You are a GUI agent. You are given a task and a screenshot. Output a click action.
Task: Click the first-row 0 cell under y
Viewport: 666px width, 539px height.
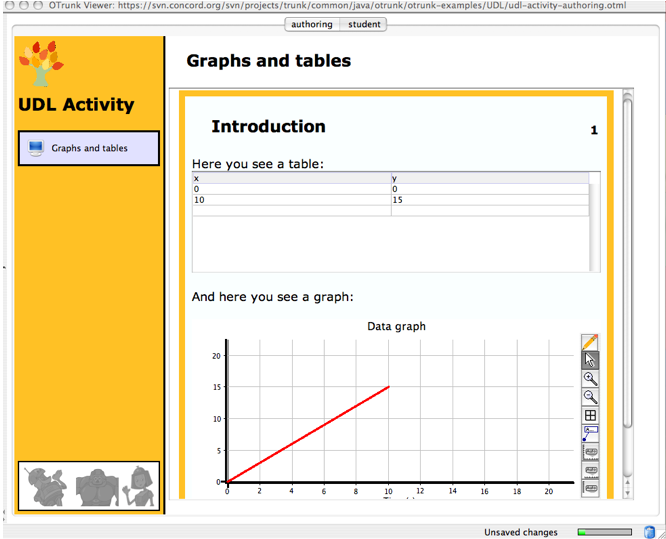[x=490, y=189]
